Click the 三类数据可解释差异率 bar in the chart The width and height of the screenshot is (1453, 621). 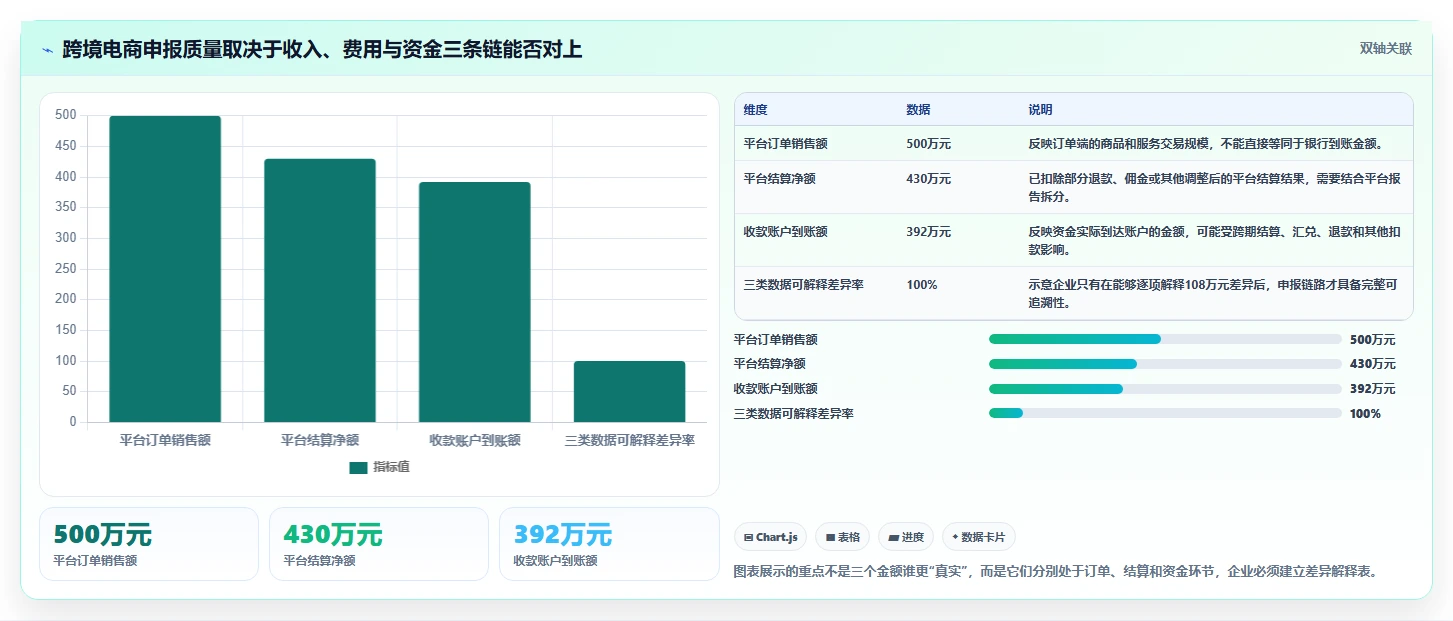630,391
